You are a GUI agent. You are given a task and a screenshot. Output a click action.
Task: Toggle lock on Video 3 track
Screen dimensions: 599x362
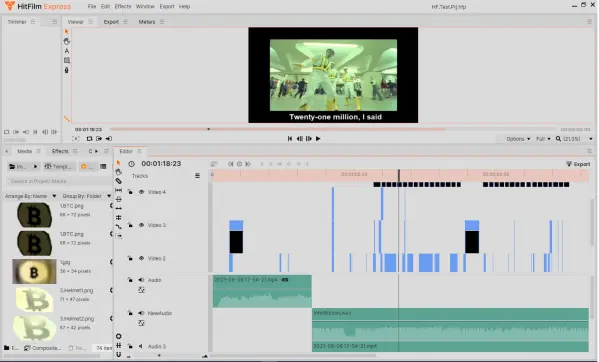(x=130, y=225)
